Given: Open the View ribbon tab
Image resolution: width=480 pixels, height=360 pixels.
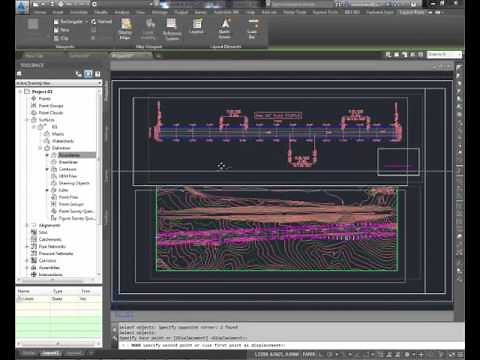Looking at the screenshot, I should pyautogui.click(x=140, y=12).
